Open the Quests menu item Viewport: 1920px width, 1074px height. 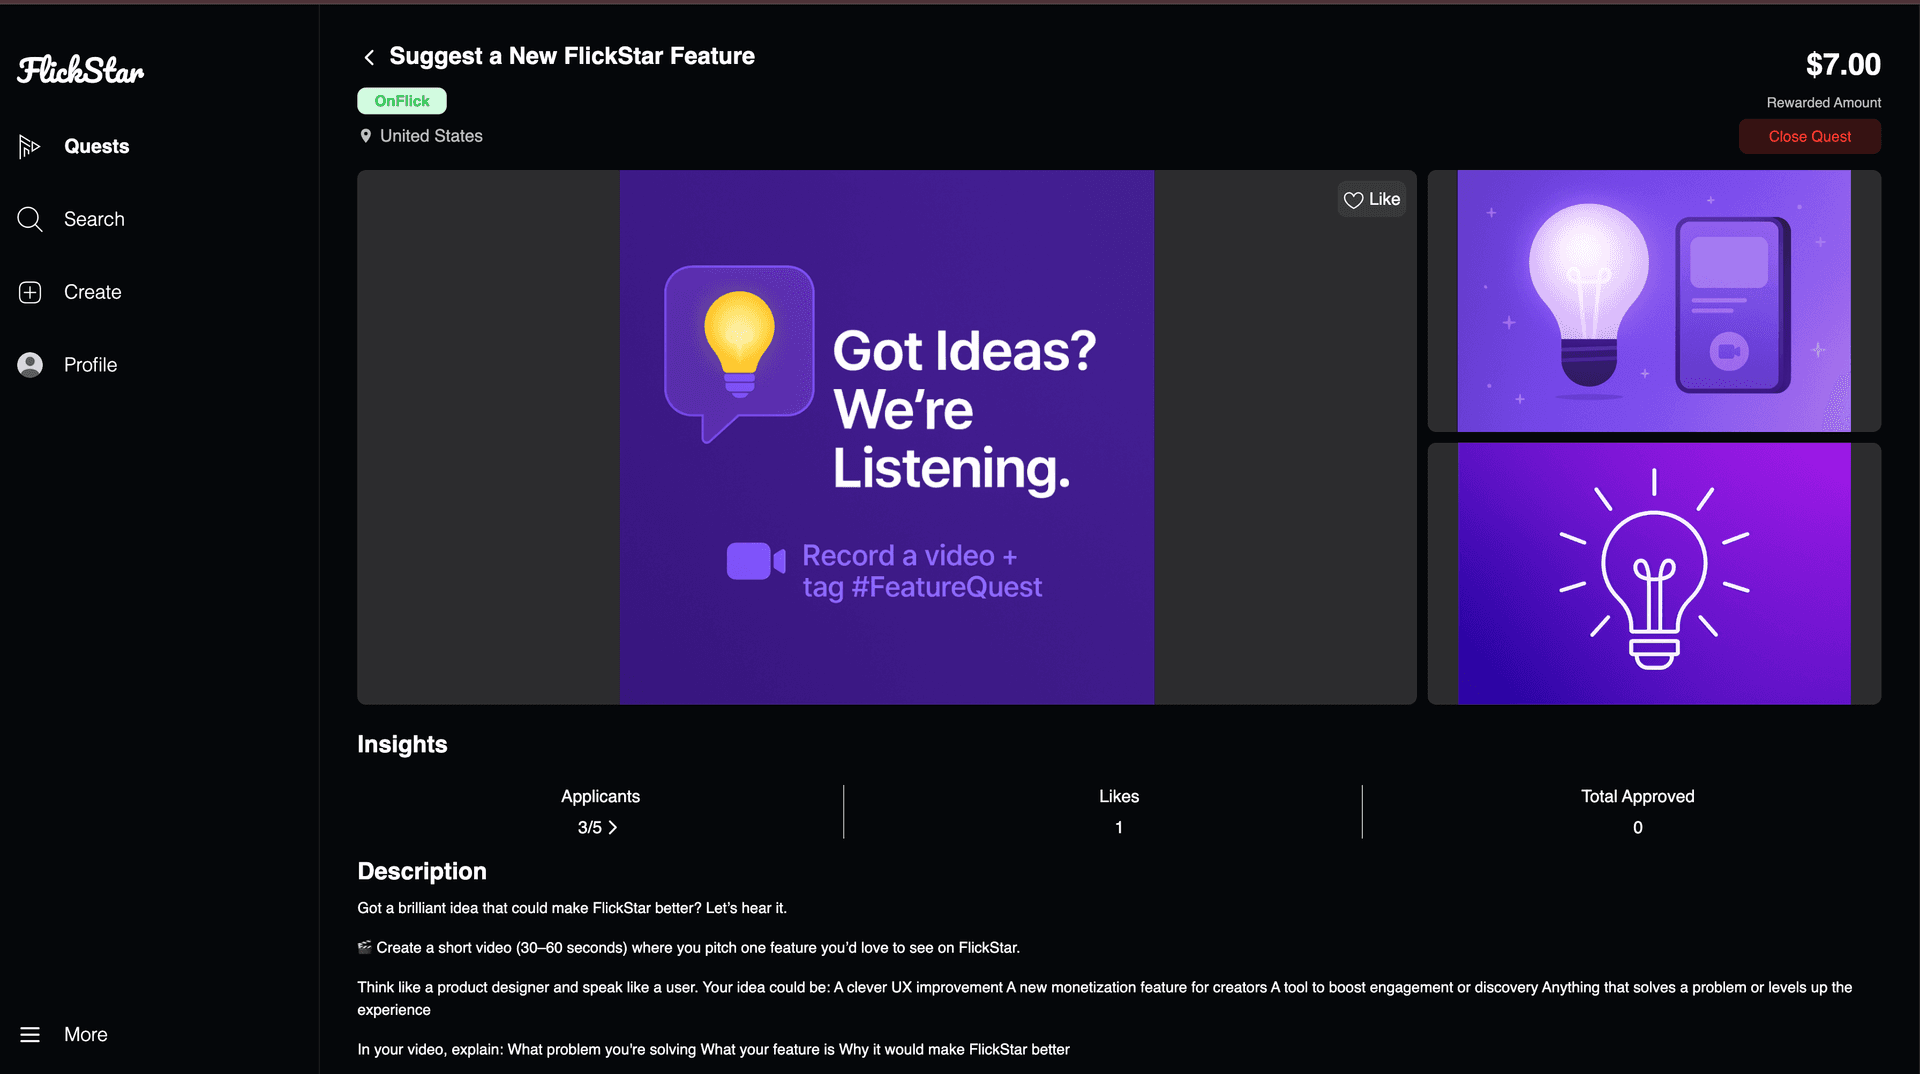[96, 146]
